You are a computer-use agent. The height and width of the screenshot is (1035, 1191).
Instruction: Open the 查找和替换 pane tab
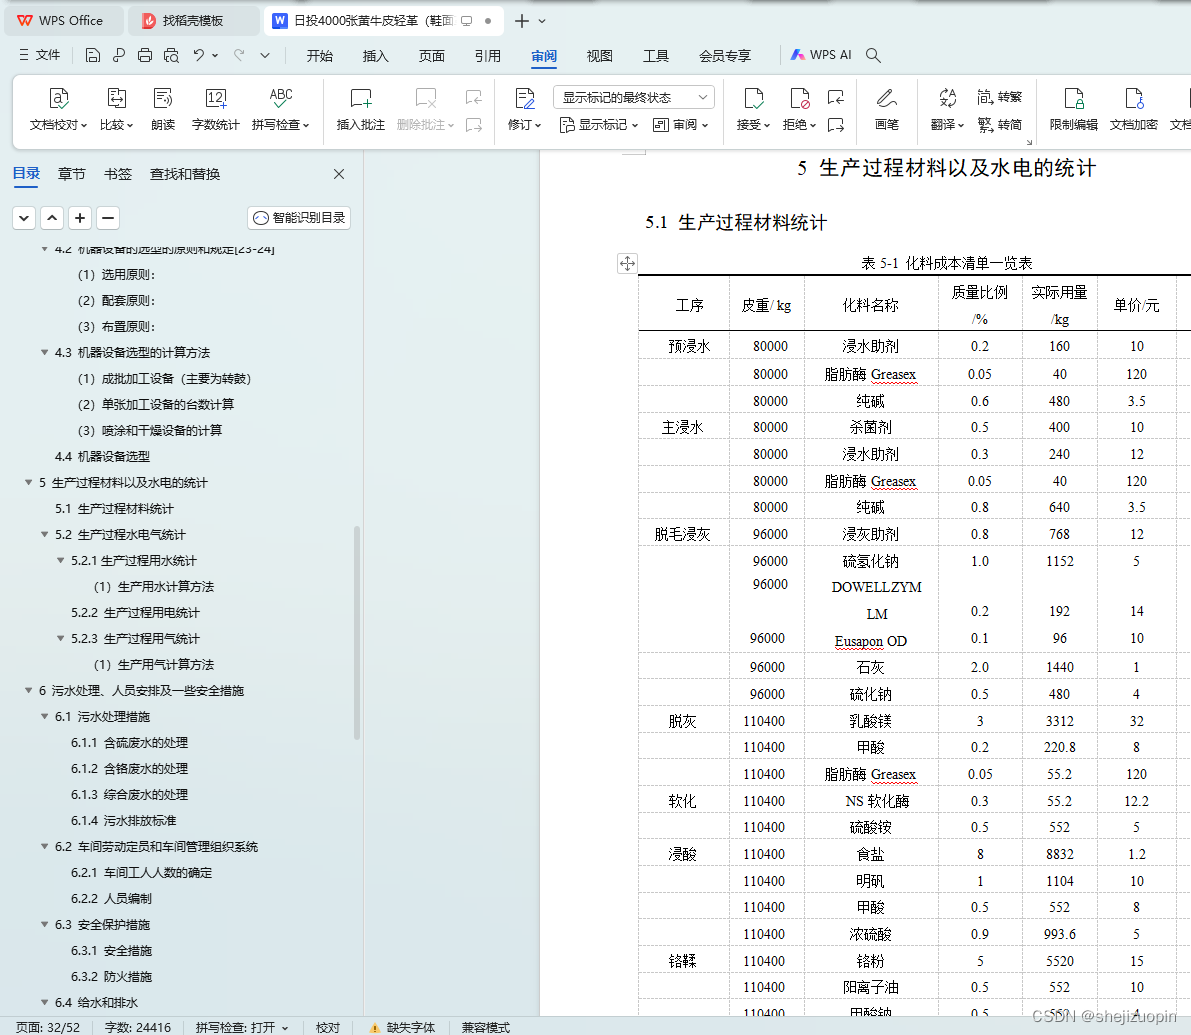click(185, 174)
